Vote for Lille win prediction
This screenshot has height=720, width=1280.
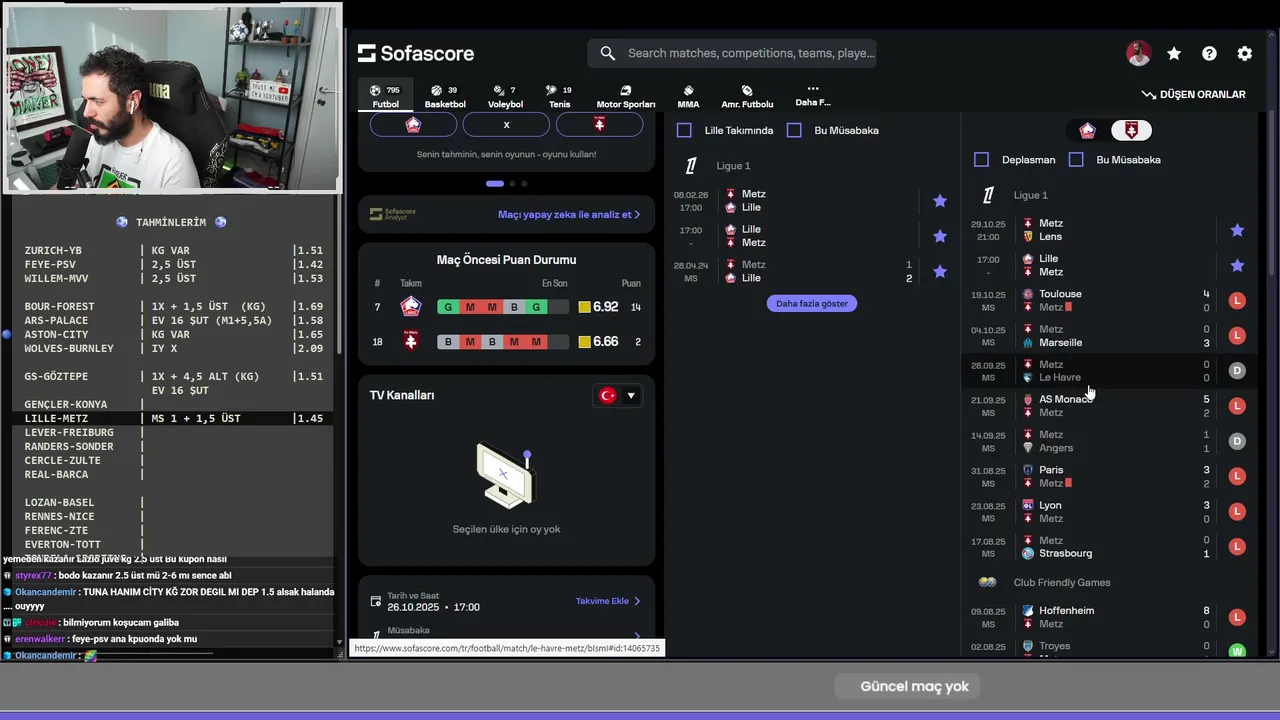point(413,125)
